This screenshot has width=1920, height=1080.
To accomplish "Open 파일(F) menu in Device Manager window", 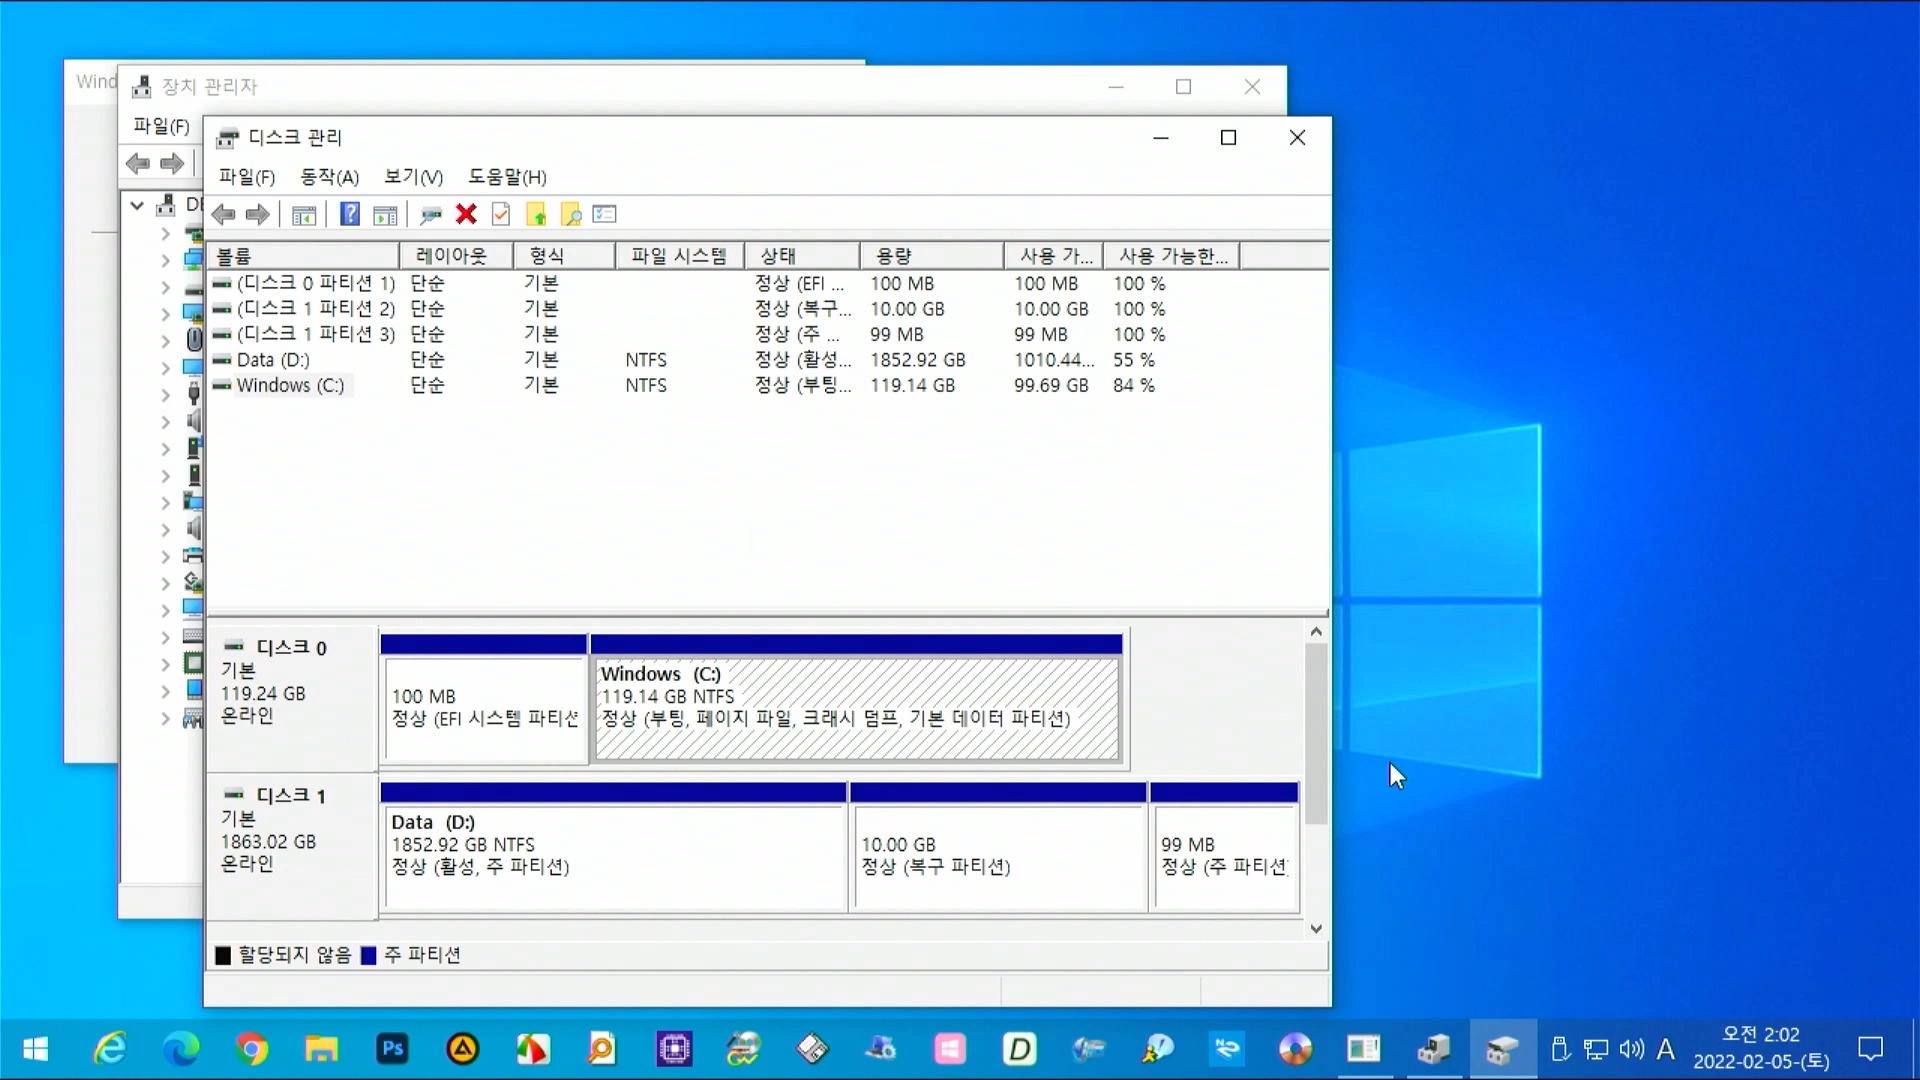I will pos(161,126).
